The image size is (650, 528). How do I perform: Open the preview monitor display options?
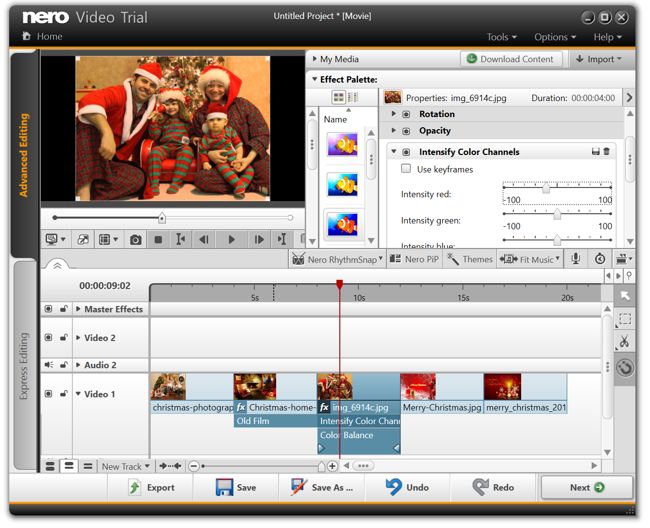pyautogui.click(x=56, y=240)
